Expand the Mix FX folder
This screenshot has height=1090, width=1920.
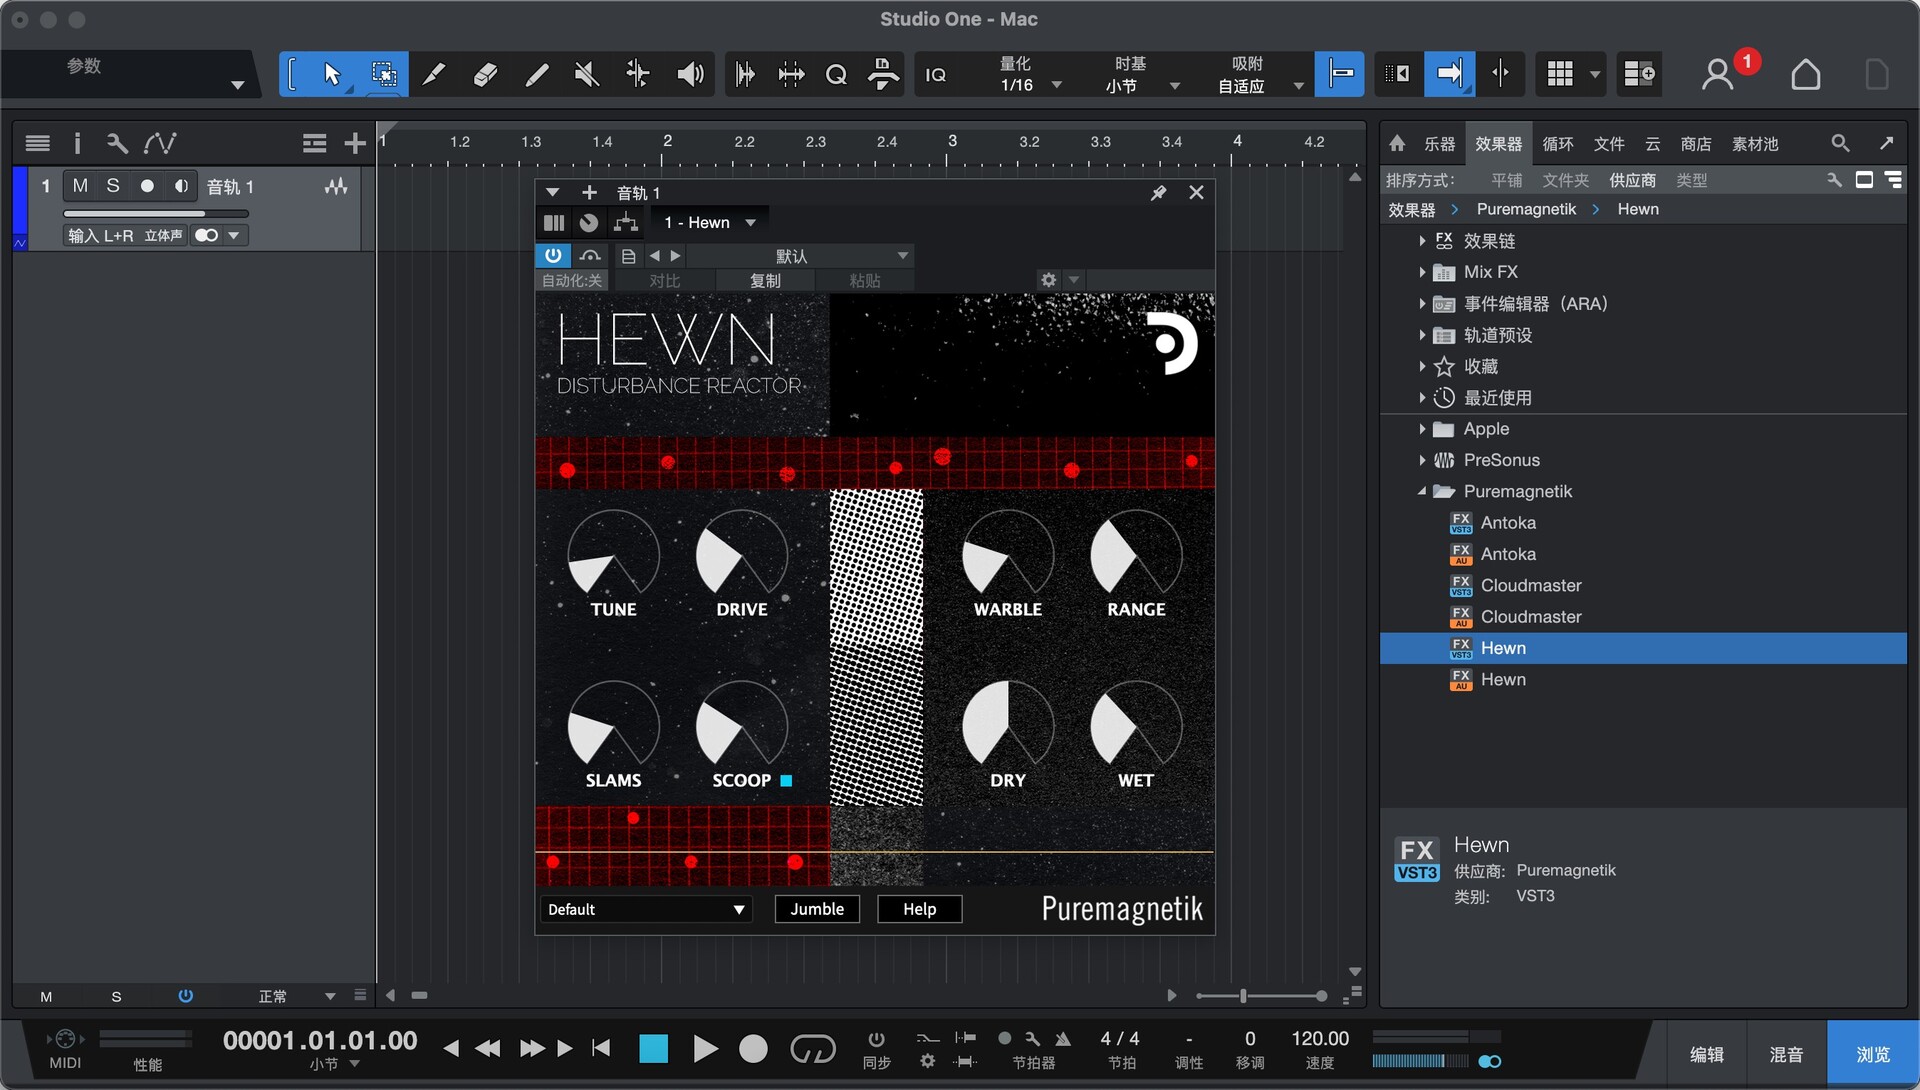1421,272
